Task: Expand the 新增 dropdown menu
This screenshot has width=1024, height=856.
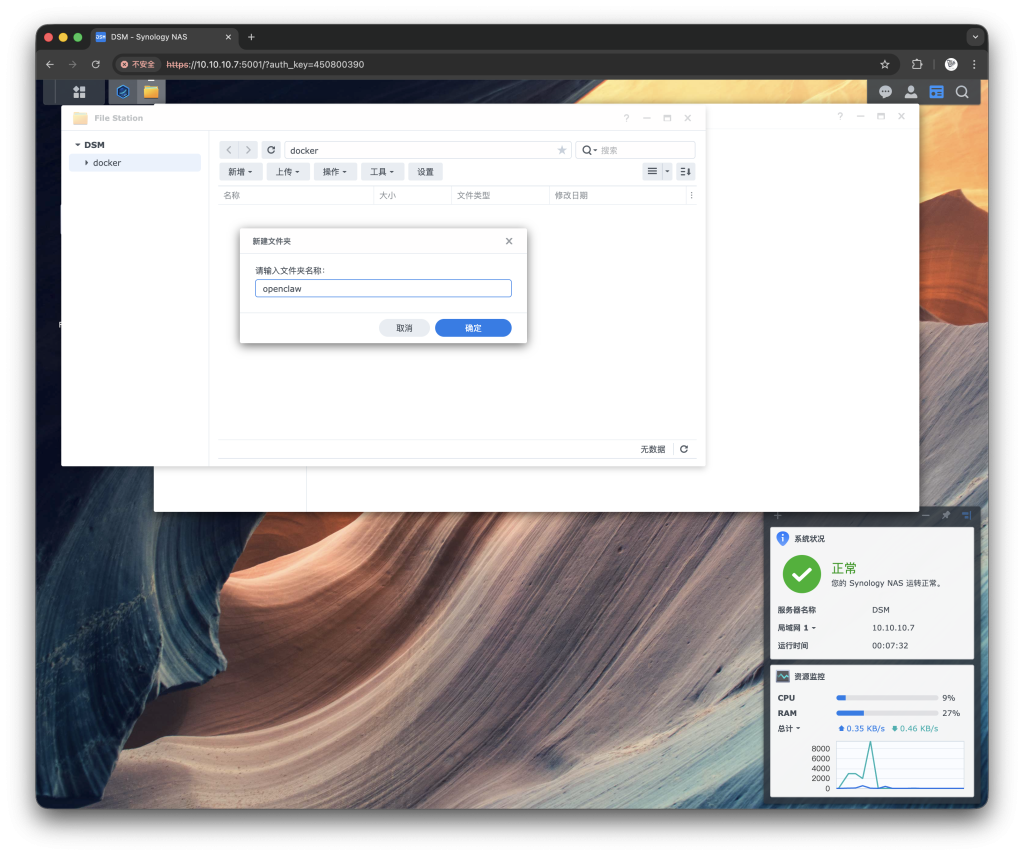Action: 240,172
